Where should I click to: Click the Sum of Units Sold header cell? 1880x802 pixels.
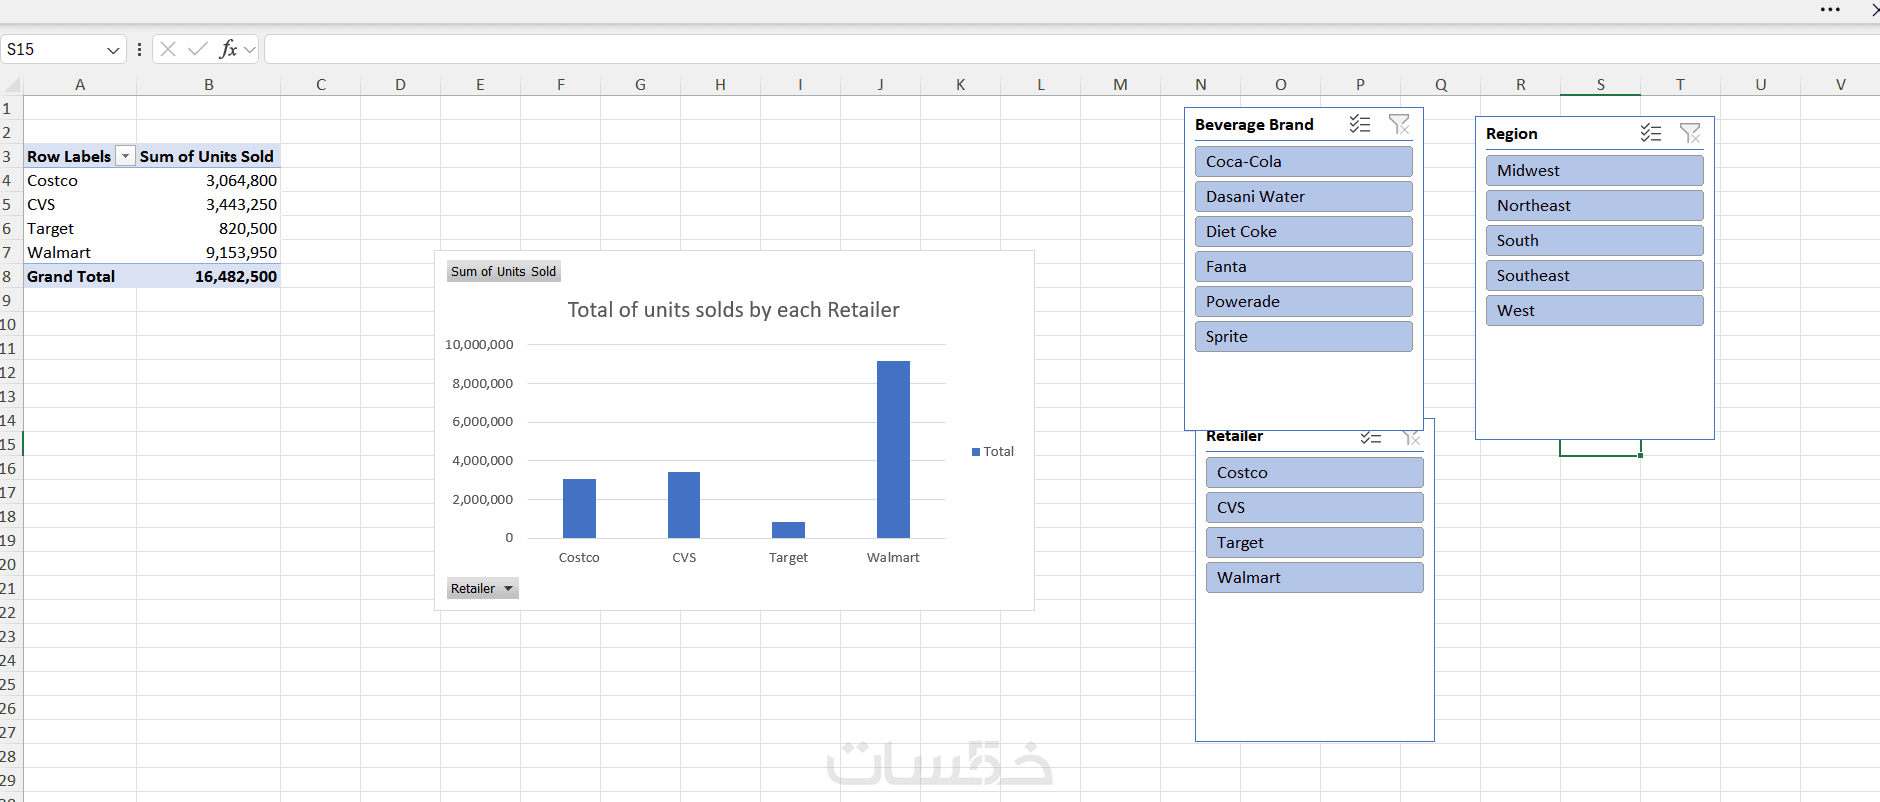pos(209,156)
